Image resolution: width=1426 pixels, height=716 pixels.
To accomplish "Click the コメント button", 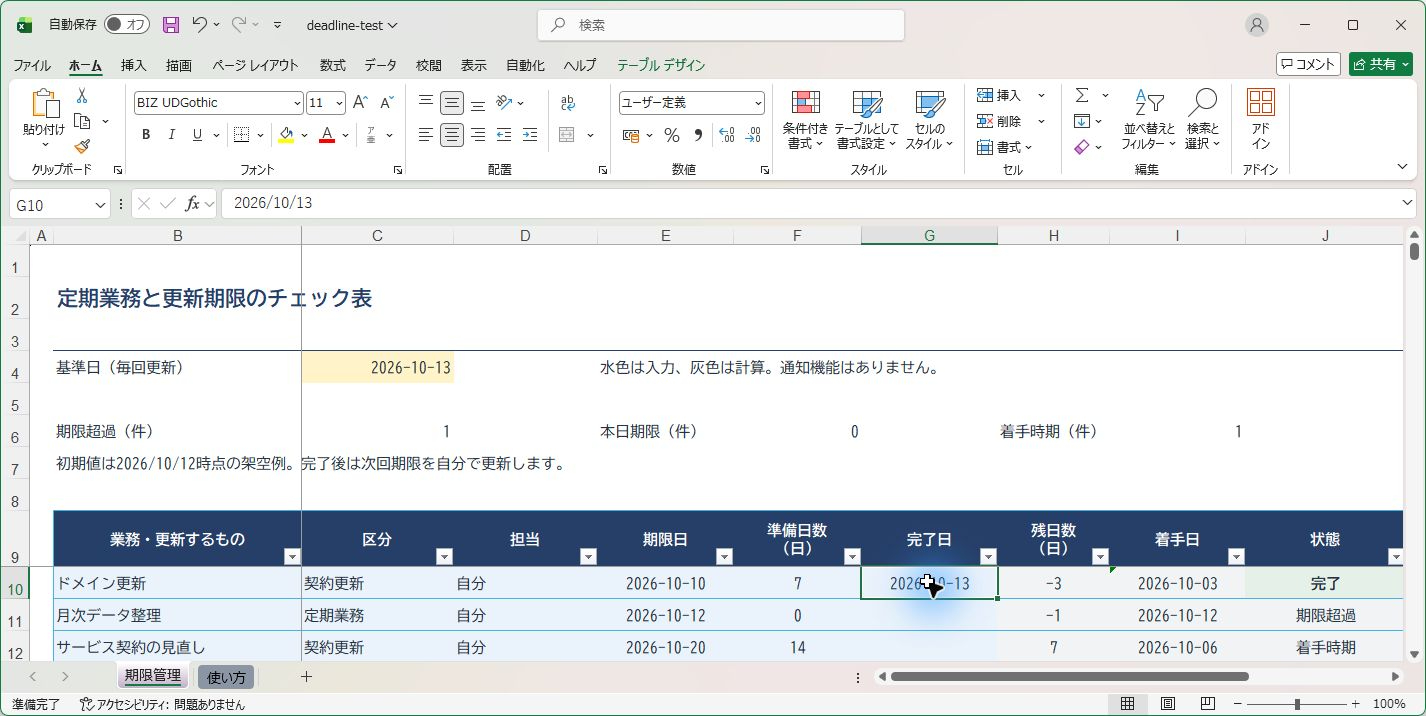I will [1308, 64].
